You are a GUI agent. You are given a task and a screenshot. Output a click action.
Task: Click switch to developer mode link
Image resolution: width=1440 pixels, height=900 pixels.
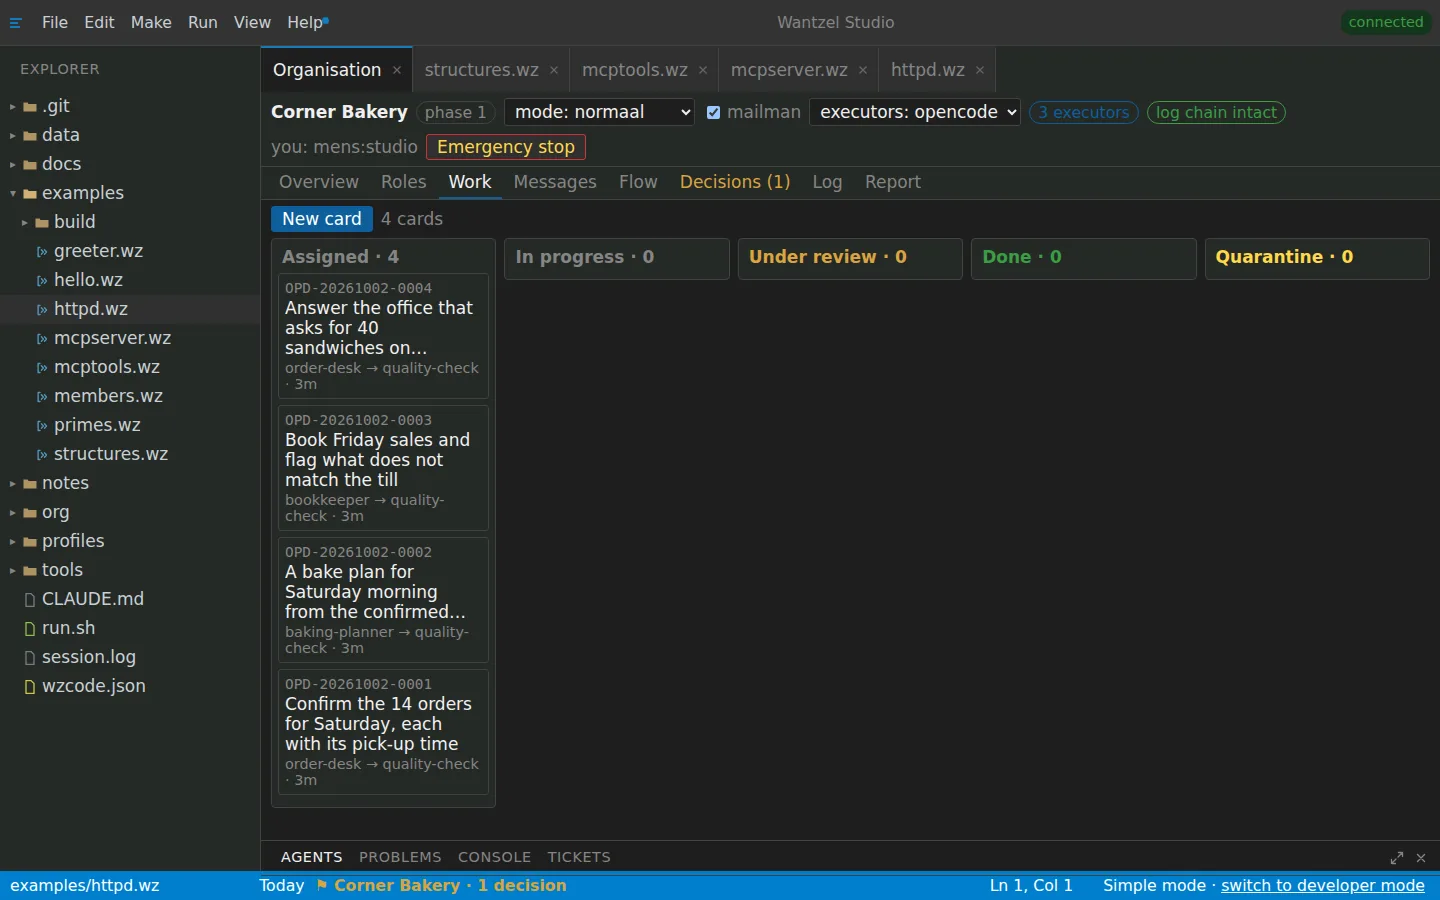coord(1323,885)
